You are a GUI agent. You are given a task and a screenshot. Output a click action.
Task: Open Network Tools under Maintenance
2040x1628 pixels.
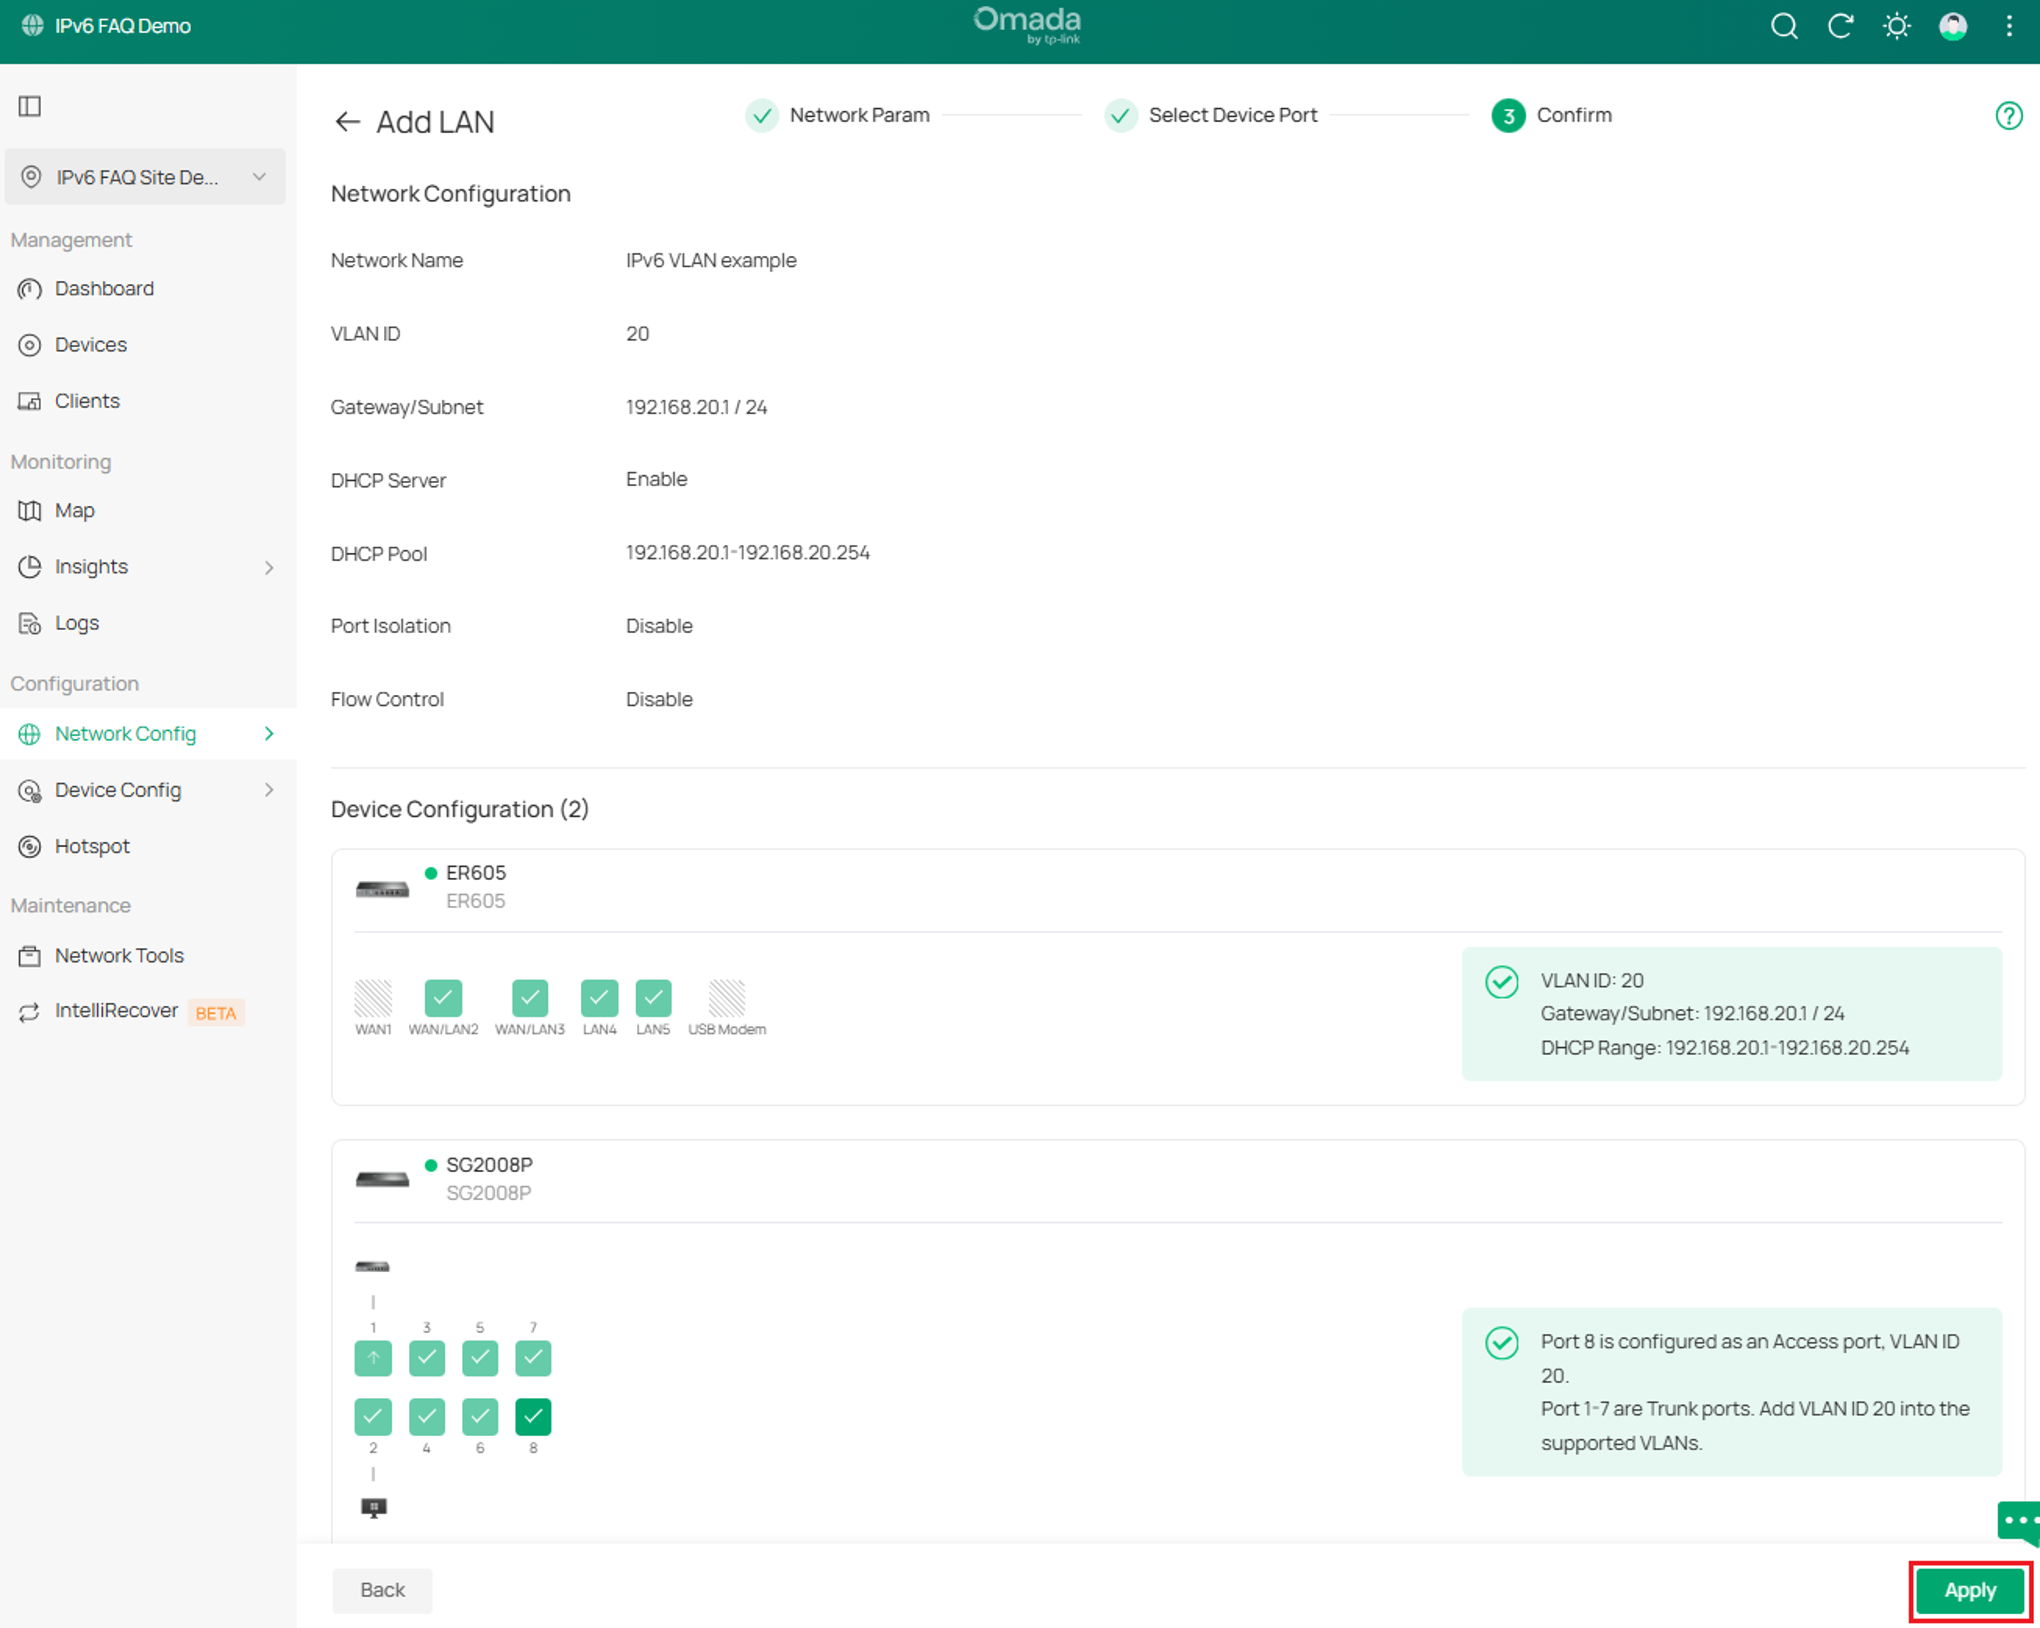(x=119, y=955)
